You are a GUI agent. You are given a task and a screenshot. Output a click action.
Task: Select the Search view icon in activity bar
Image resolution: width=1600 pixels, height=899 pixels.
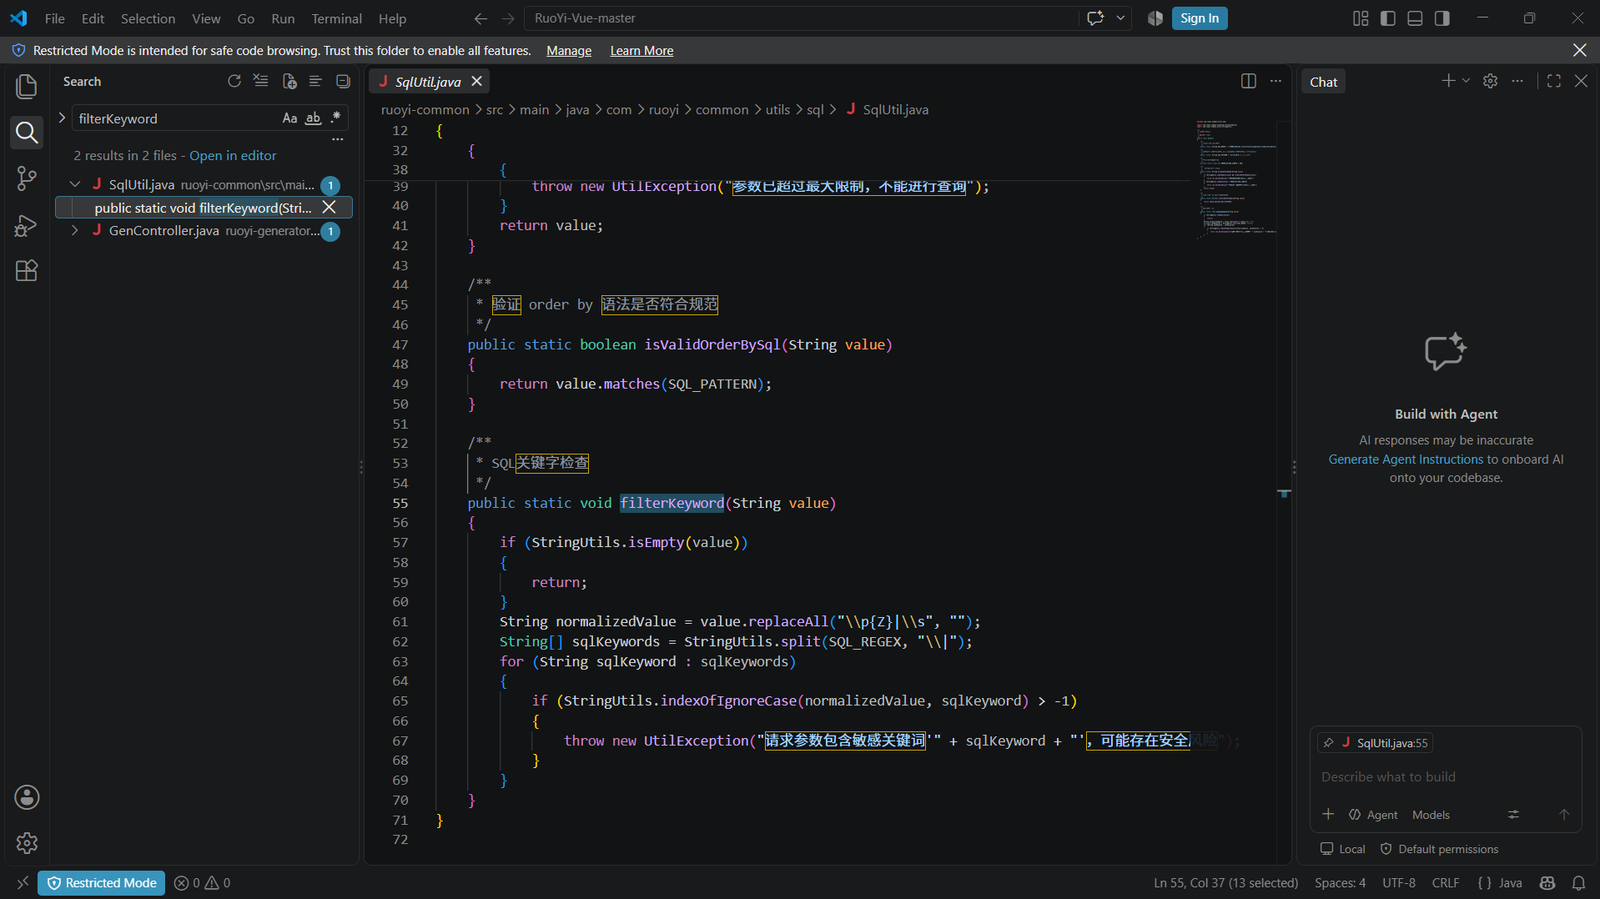point(27,132)
